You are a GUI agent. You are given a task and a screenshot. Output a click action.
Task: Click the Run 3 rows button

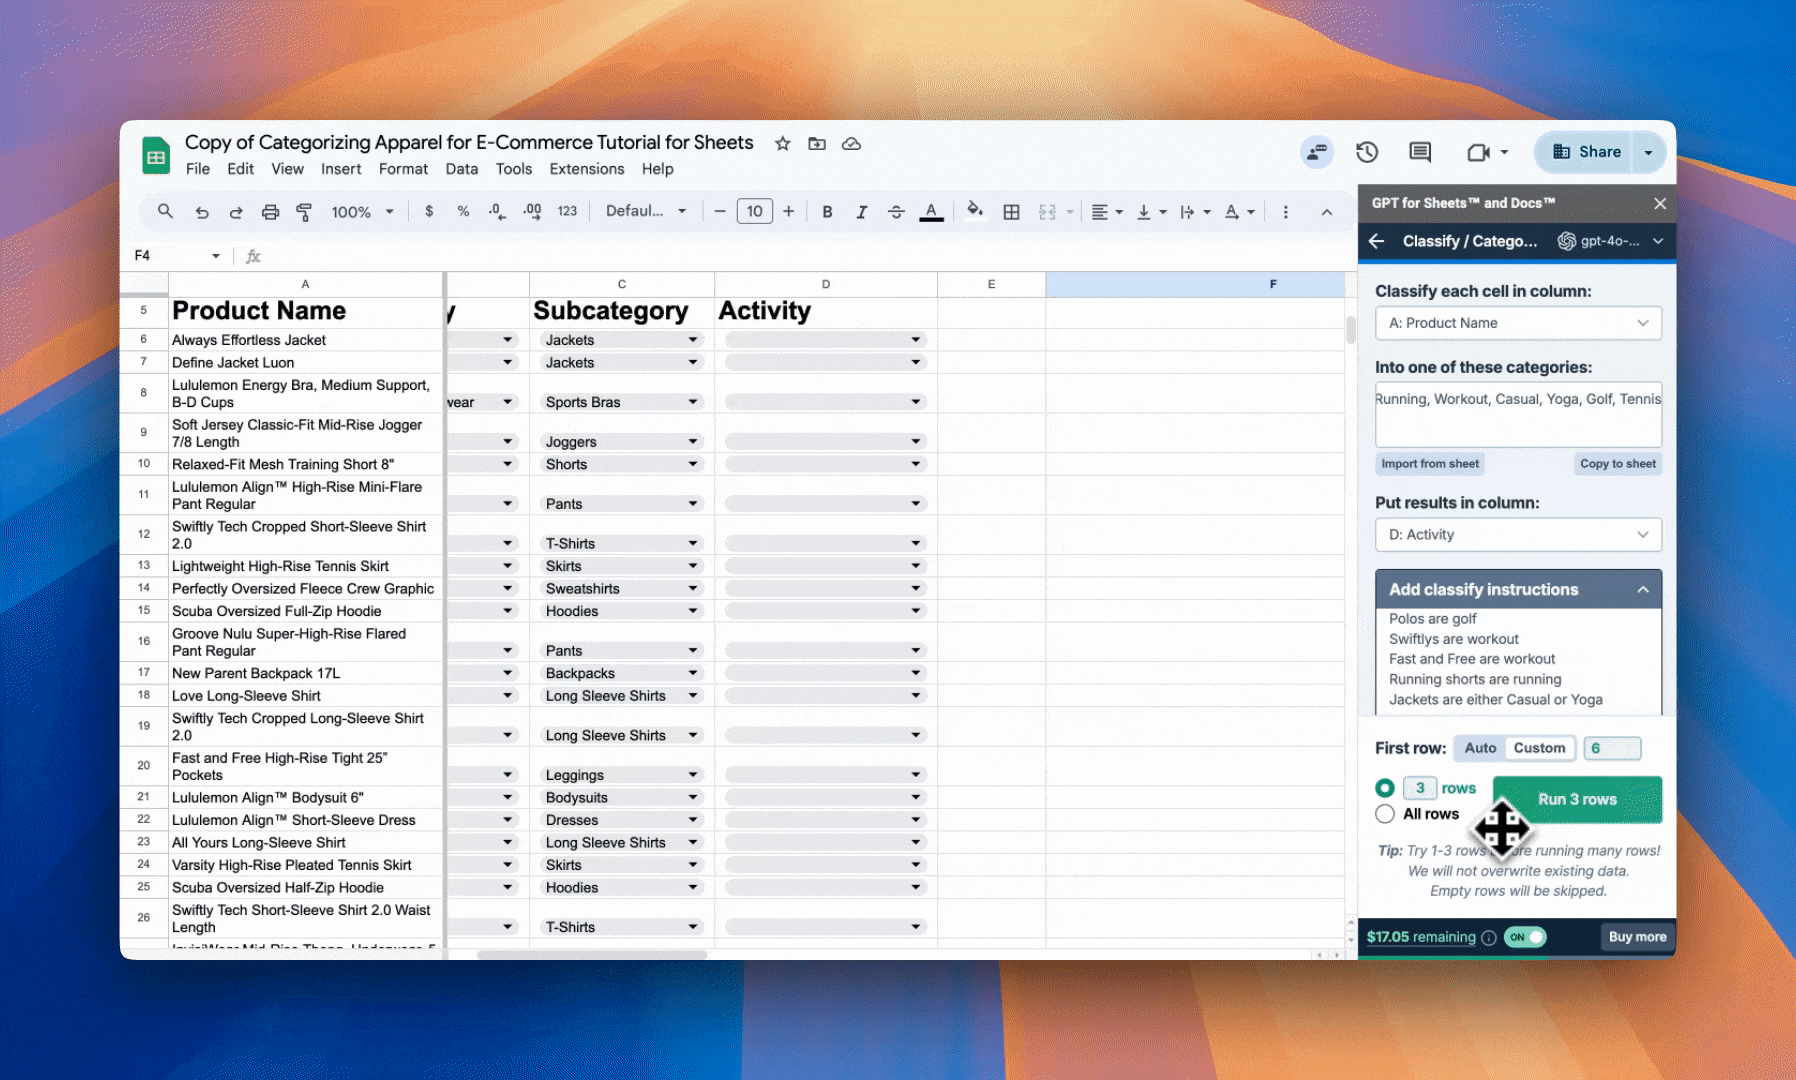tap(1577, 800)
